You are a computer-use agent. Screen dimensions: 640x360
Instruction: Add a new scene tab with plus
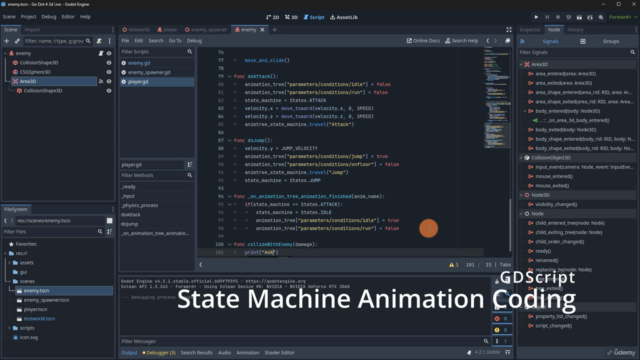tap(274, 29)
